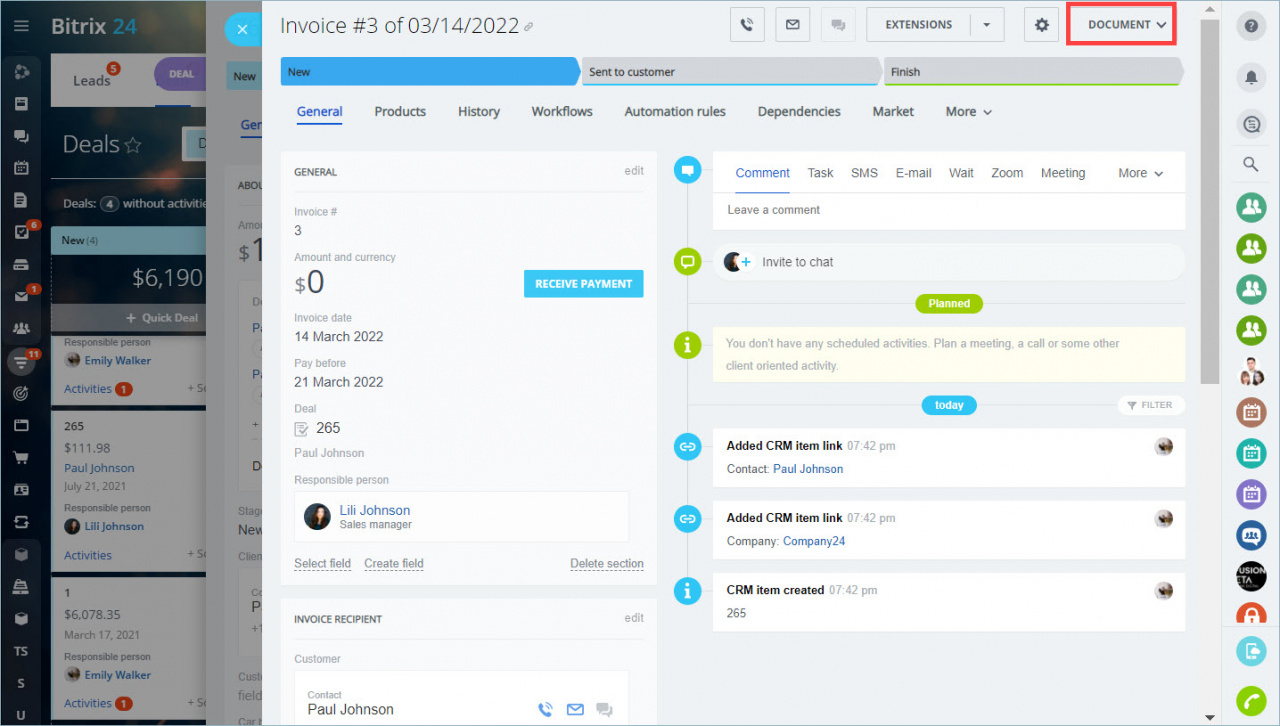
Task: Edit the GENERAL section
Action: pyautogui.click(x=634, y=171)
